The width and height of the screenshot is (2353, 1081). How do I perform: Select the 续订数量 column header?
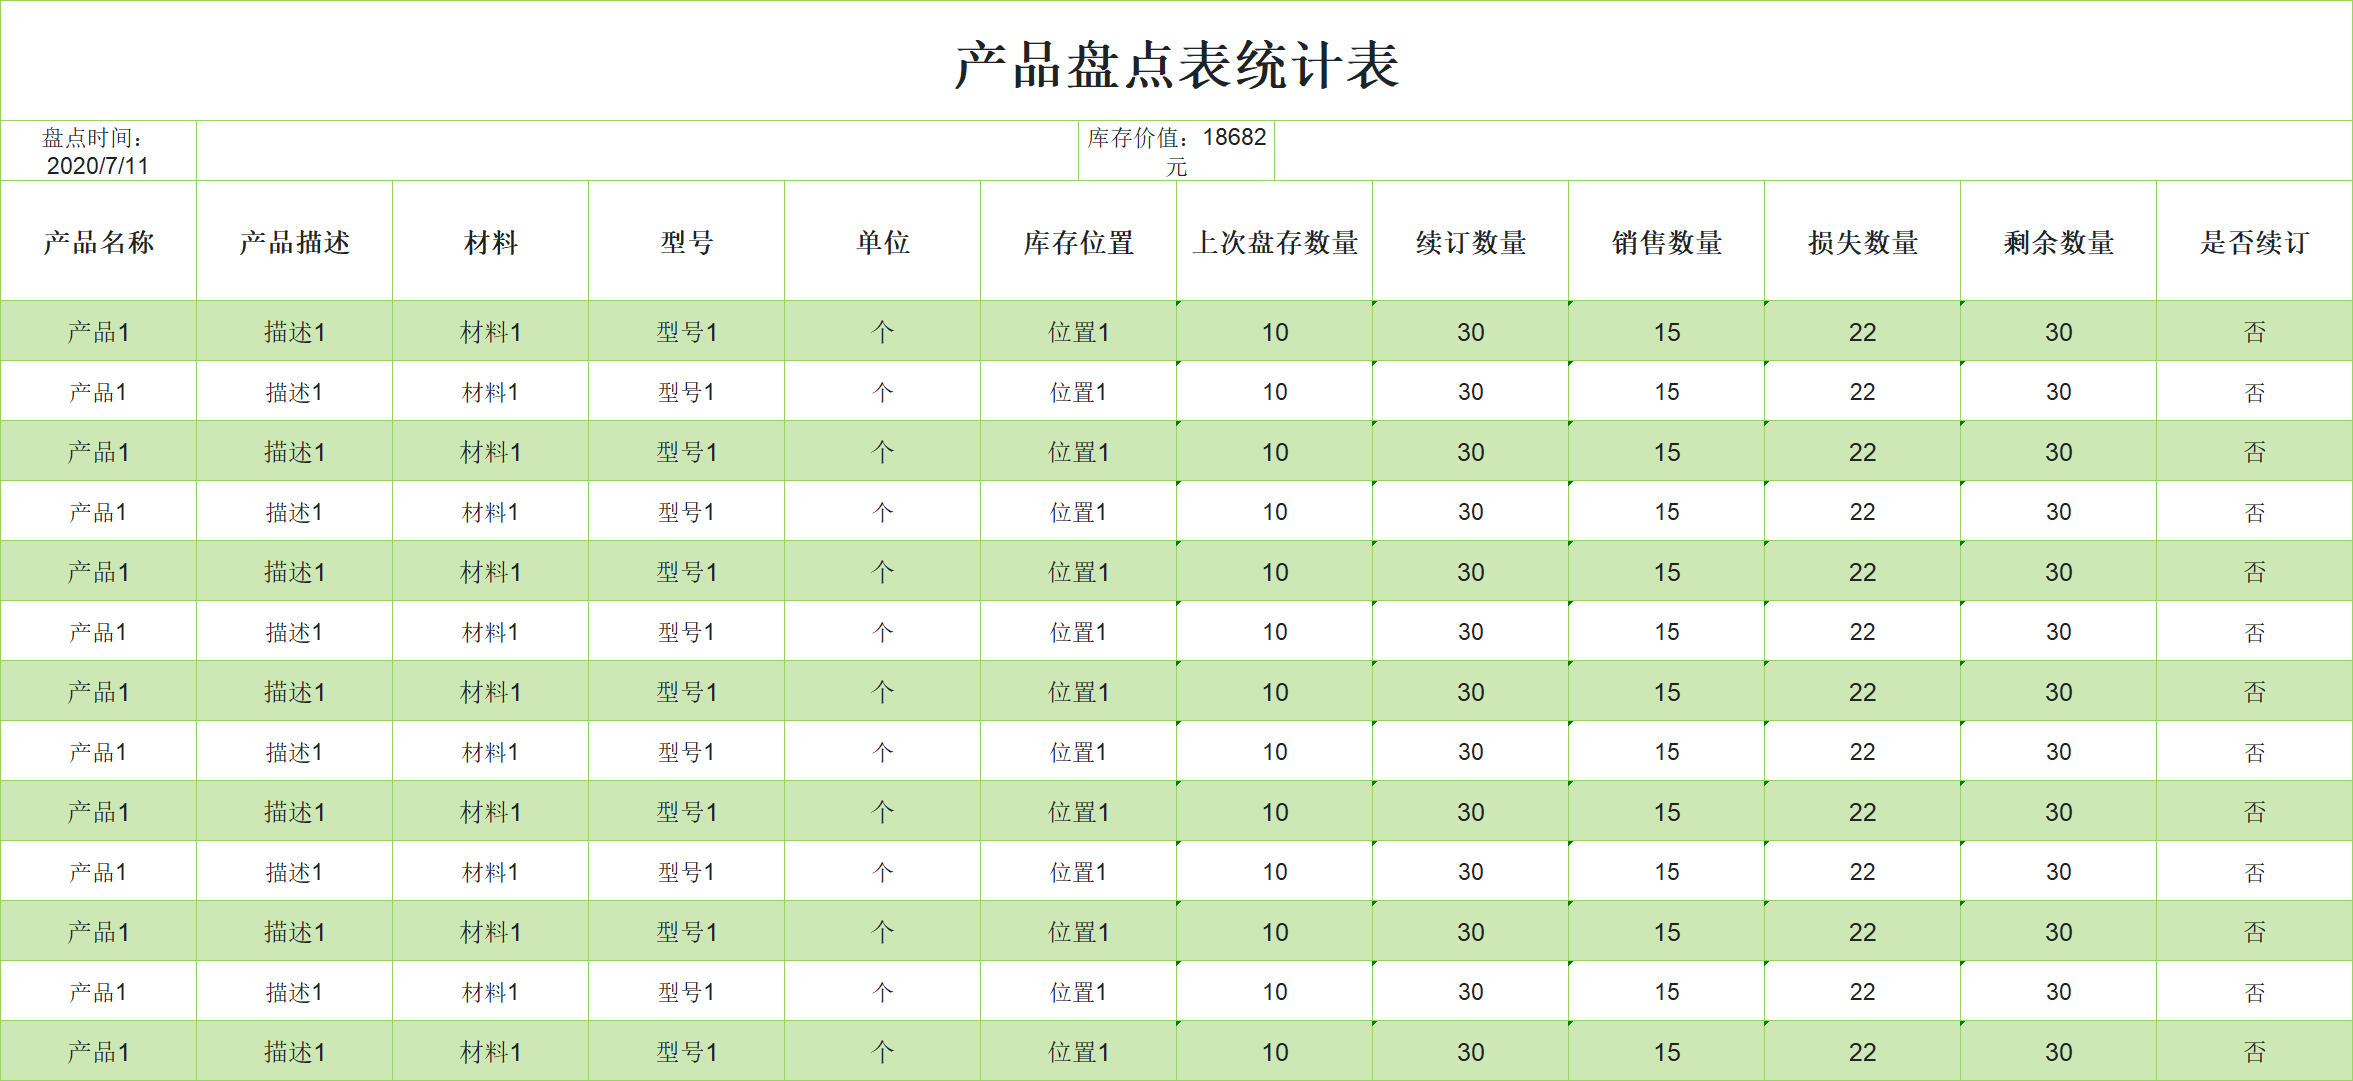coord(1470,242)
